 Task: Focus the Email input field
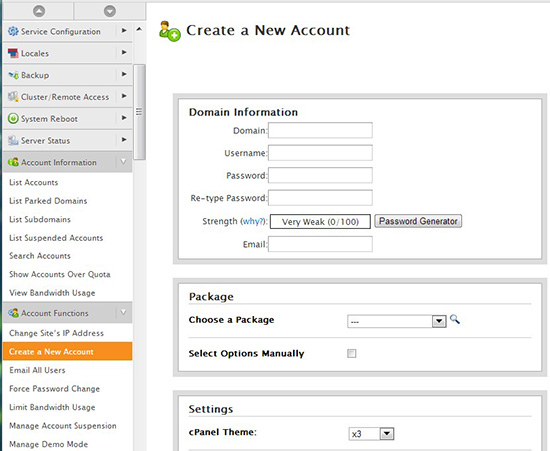point(320,244)
